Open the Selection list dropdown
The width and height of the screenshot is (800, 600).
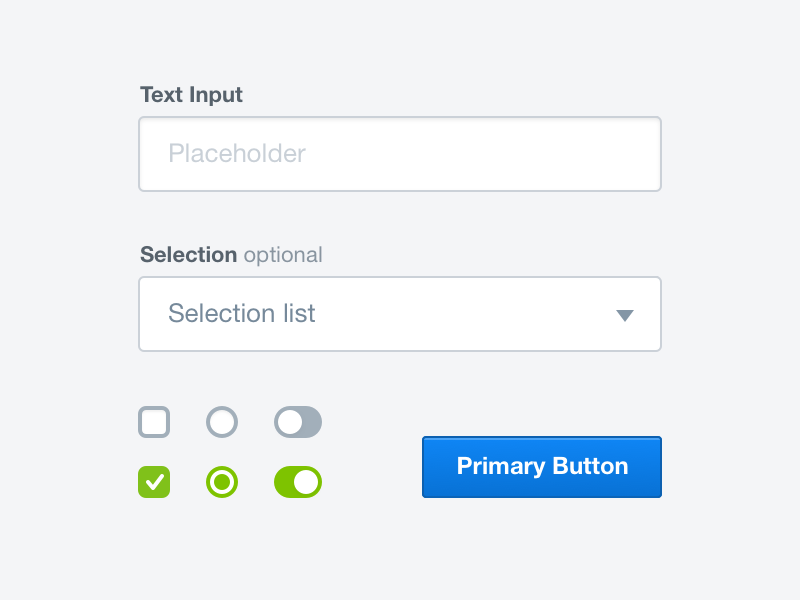400,314
